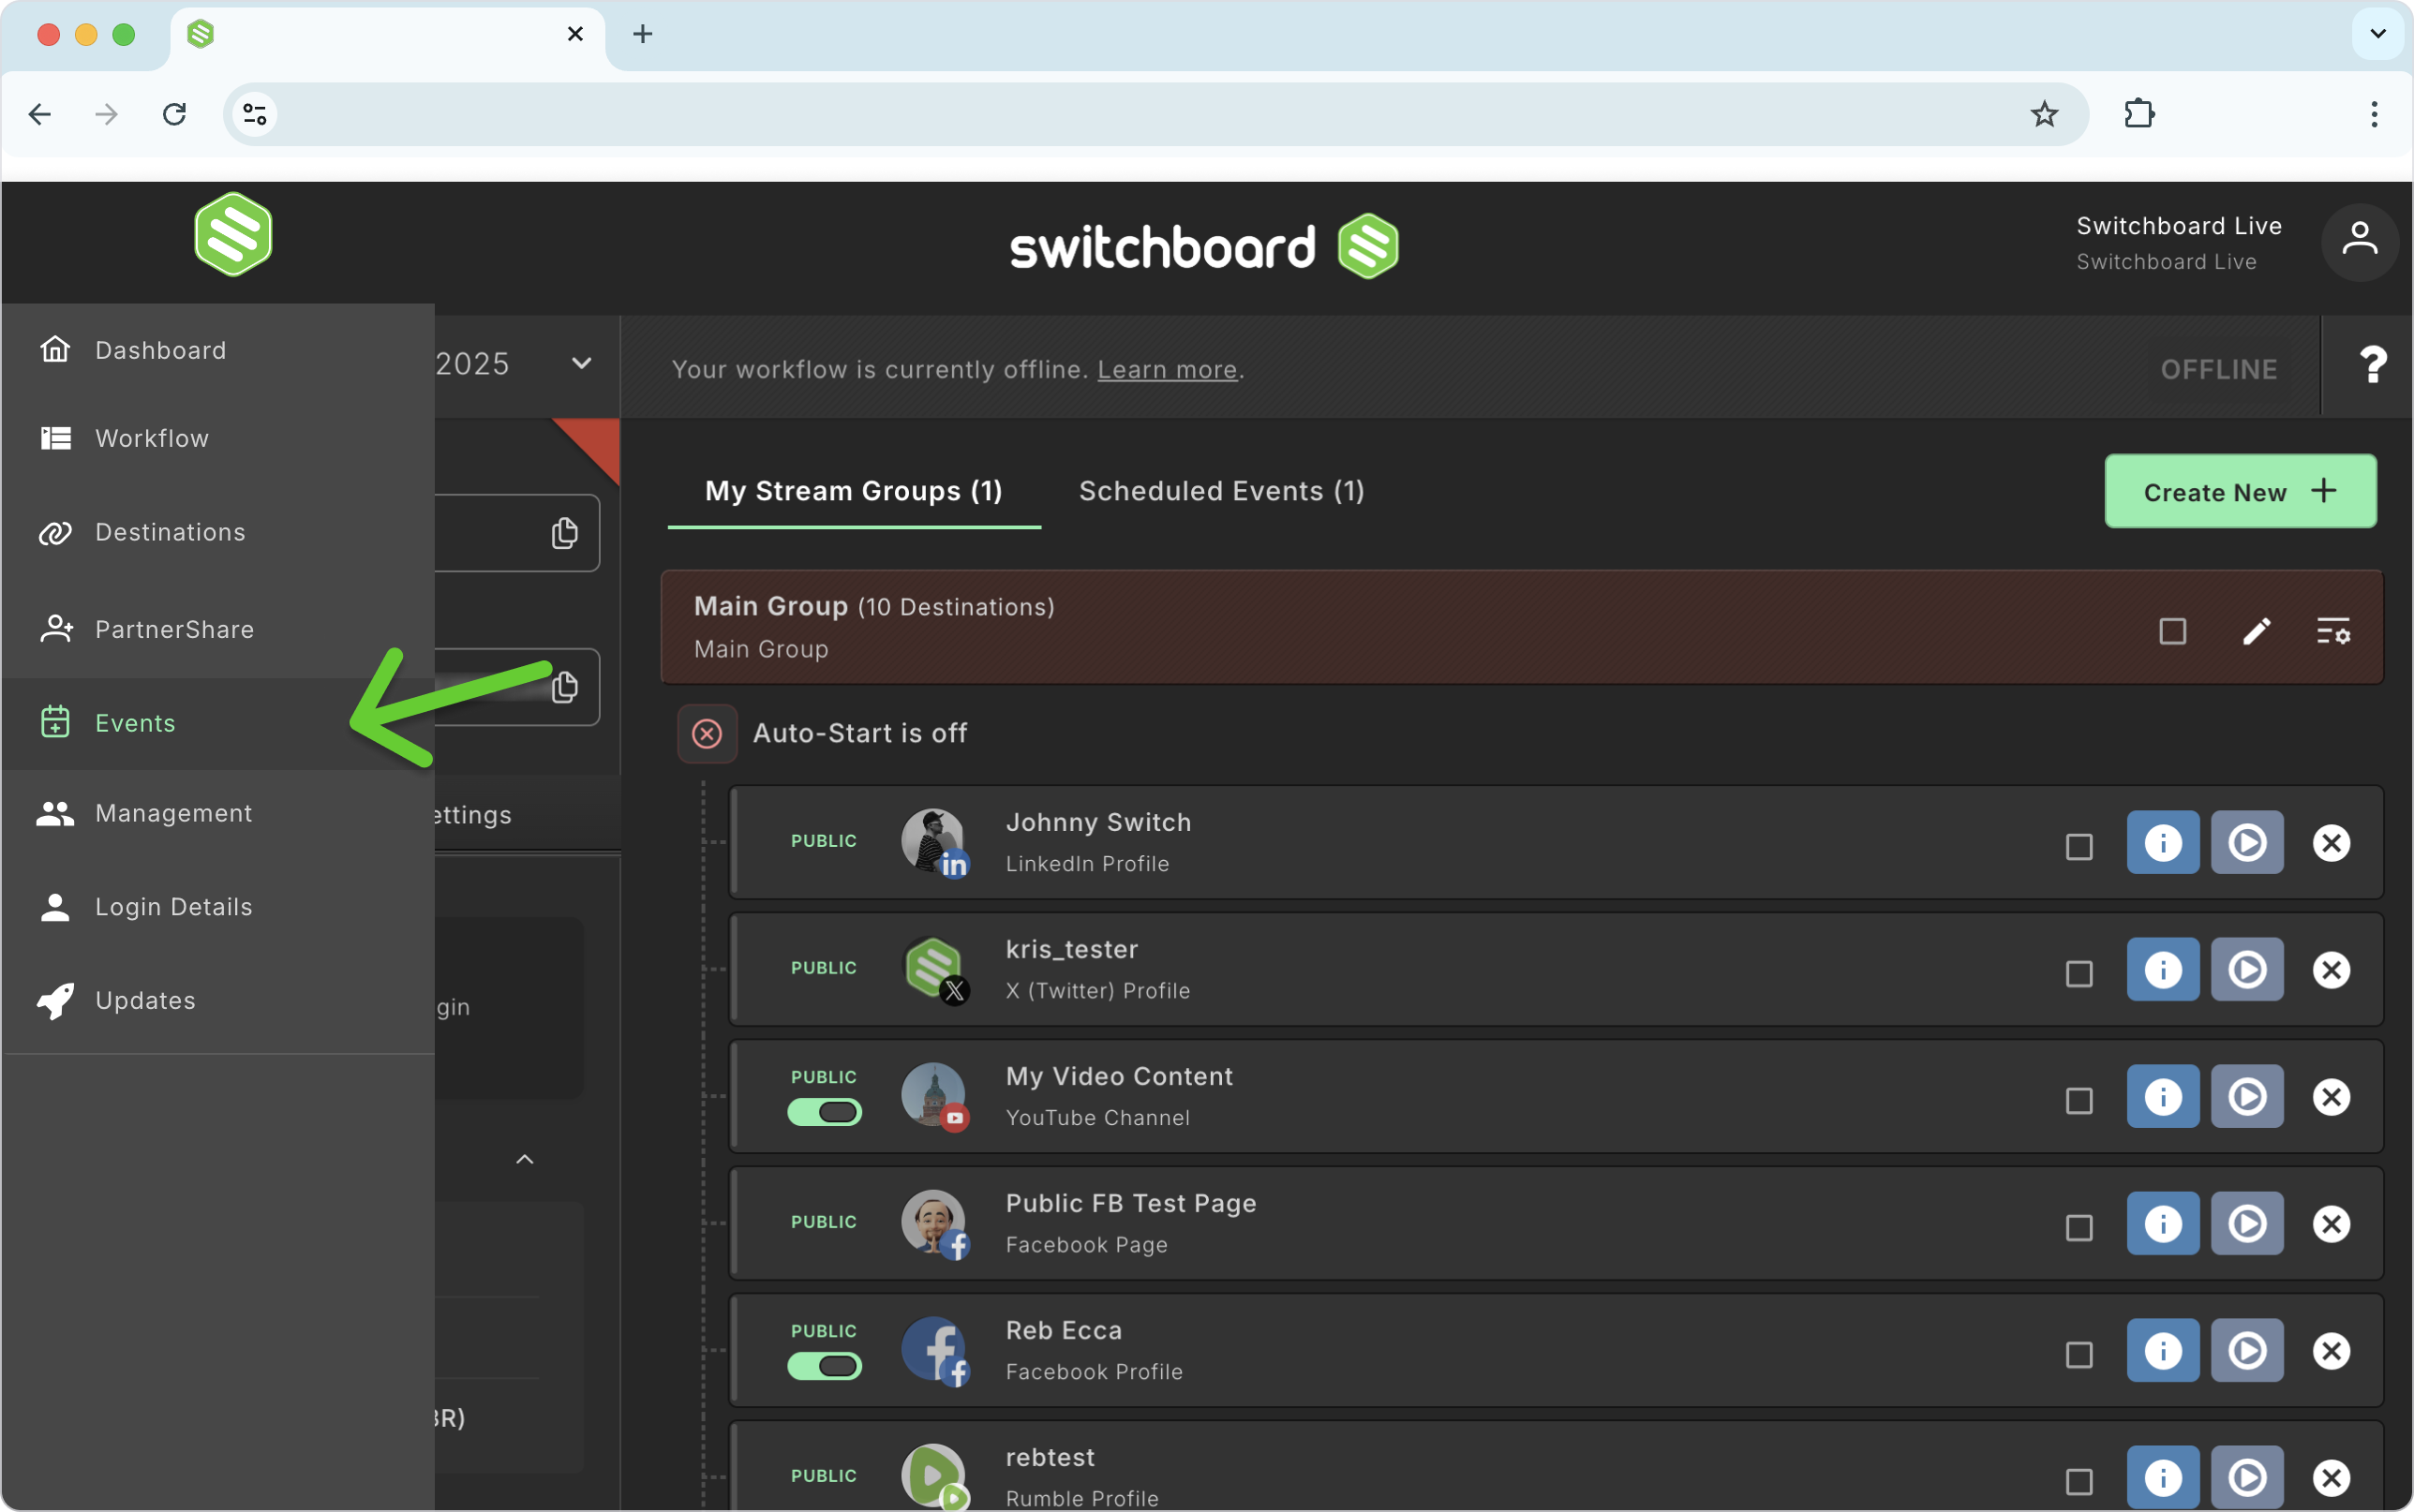Toggle the Reb Ecca public switch
This screenshot has width=2414, height=1512.
click(824, 1366)
